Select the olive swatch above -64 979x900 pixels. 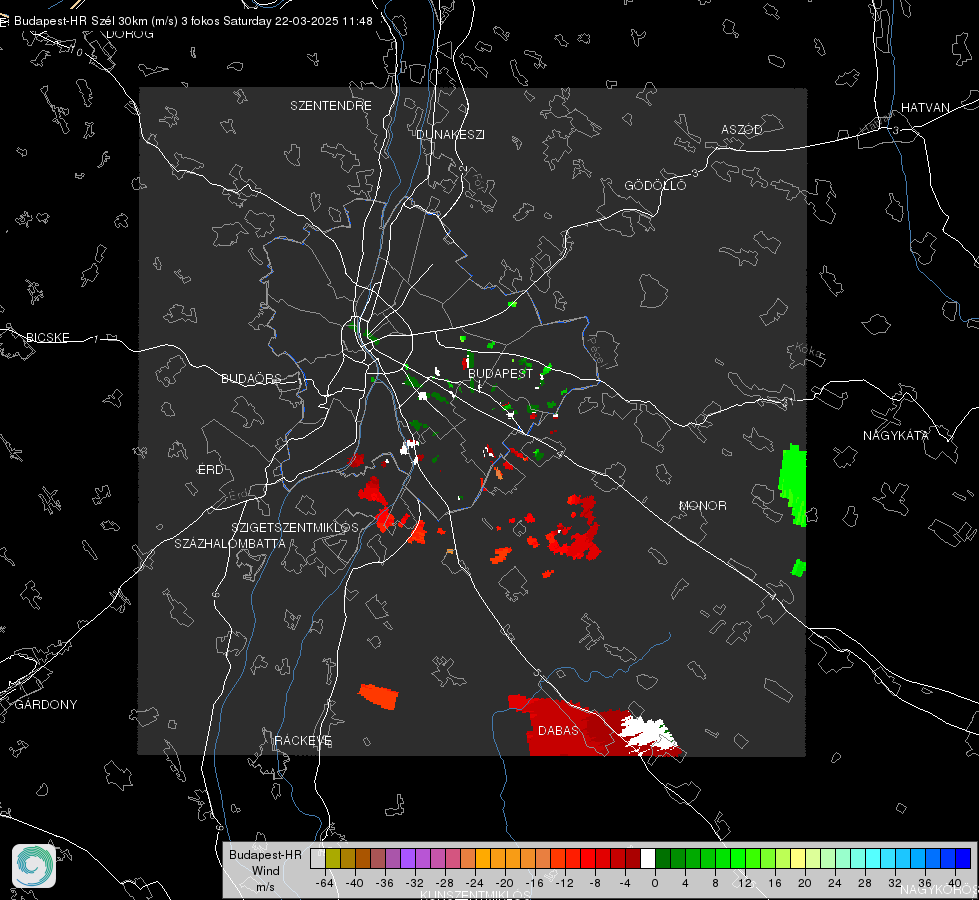332,858
